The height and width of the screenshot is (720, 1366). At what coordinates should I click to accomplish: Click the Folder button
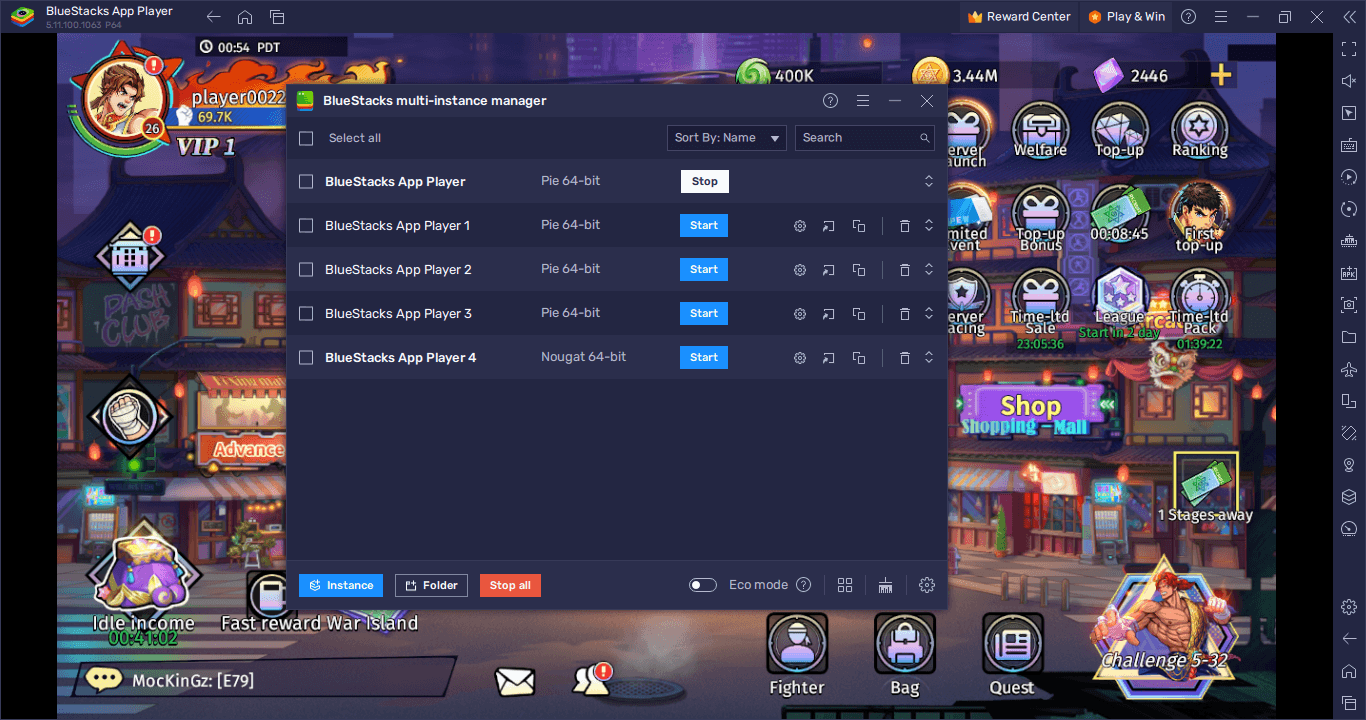point(431,585)
